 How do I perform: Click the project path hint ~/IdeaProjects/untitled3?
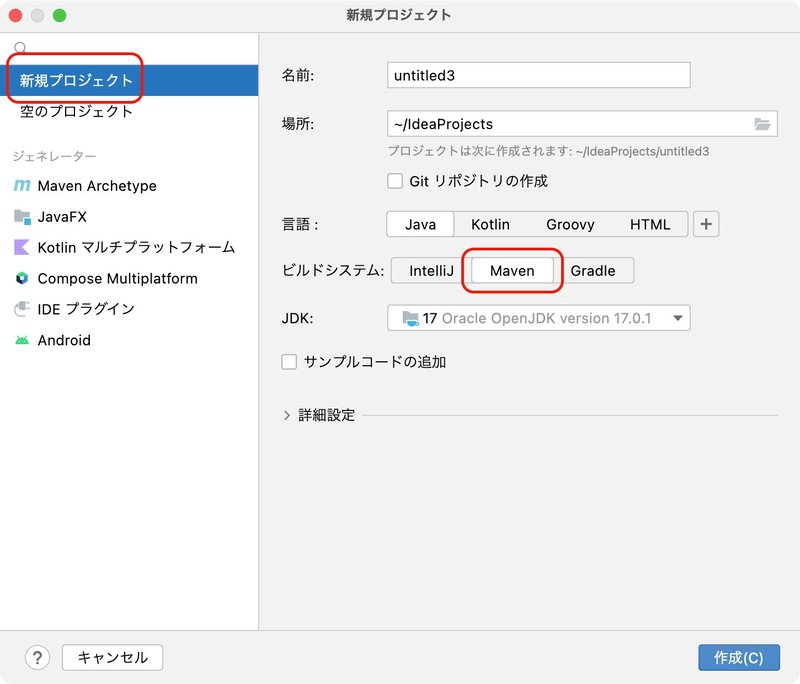pos(642,151)
